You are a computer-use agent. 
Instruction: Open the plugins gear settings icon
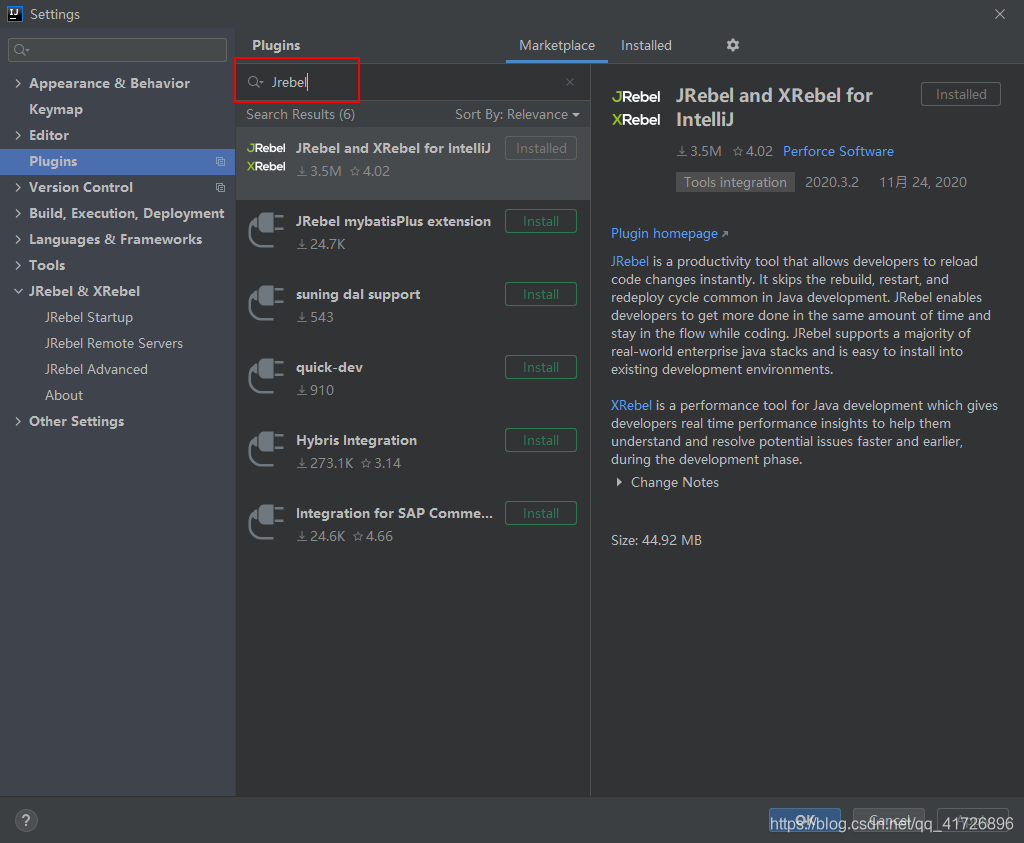[733, 45]
